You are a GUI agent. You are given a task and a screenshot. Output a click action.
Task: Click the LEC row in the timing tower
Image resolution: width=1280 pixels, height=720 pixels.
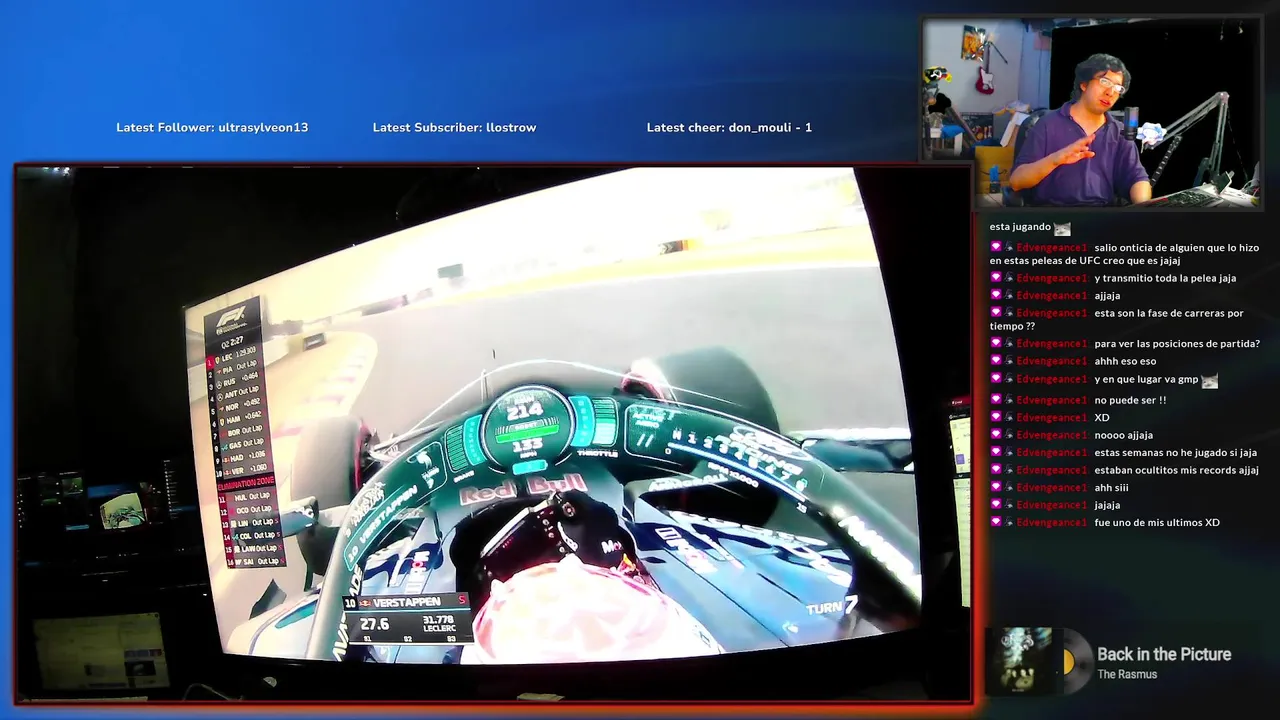(x=233, y=354)
